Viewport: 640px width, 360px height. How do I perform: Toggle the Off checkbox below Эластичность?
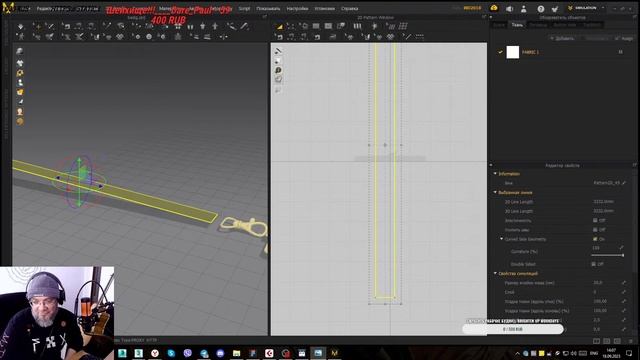click(595, 230)
